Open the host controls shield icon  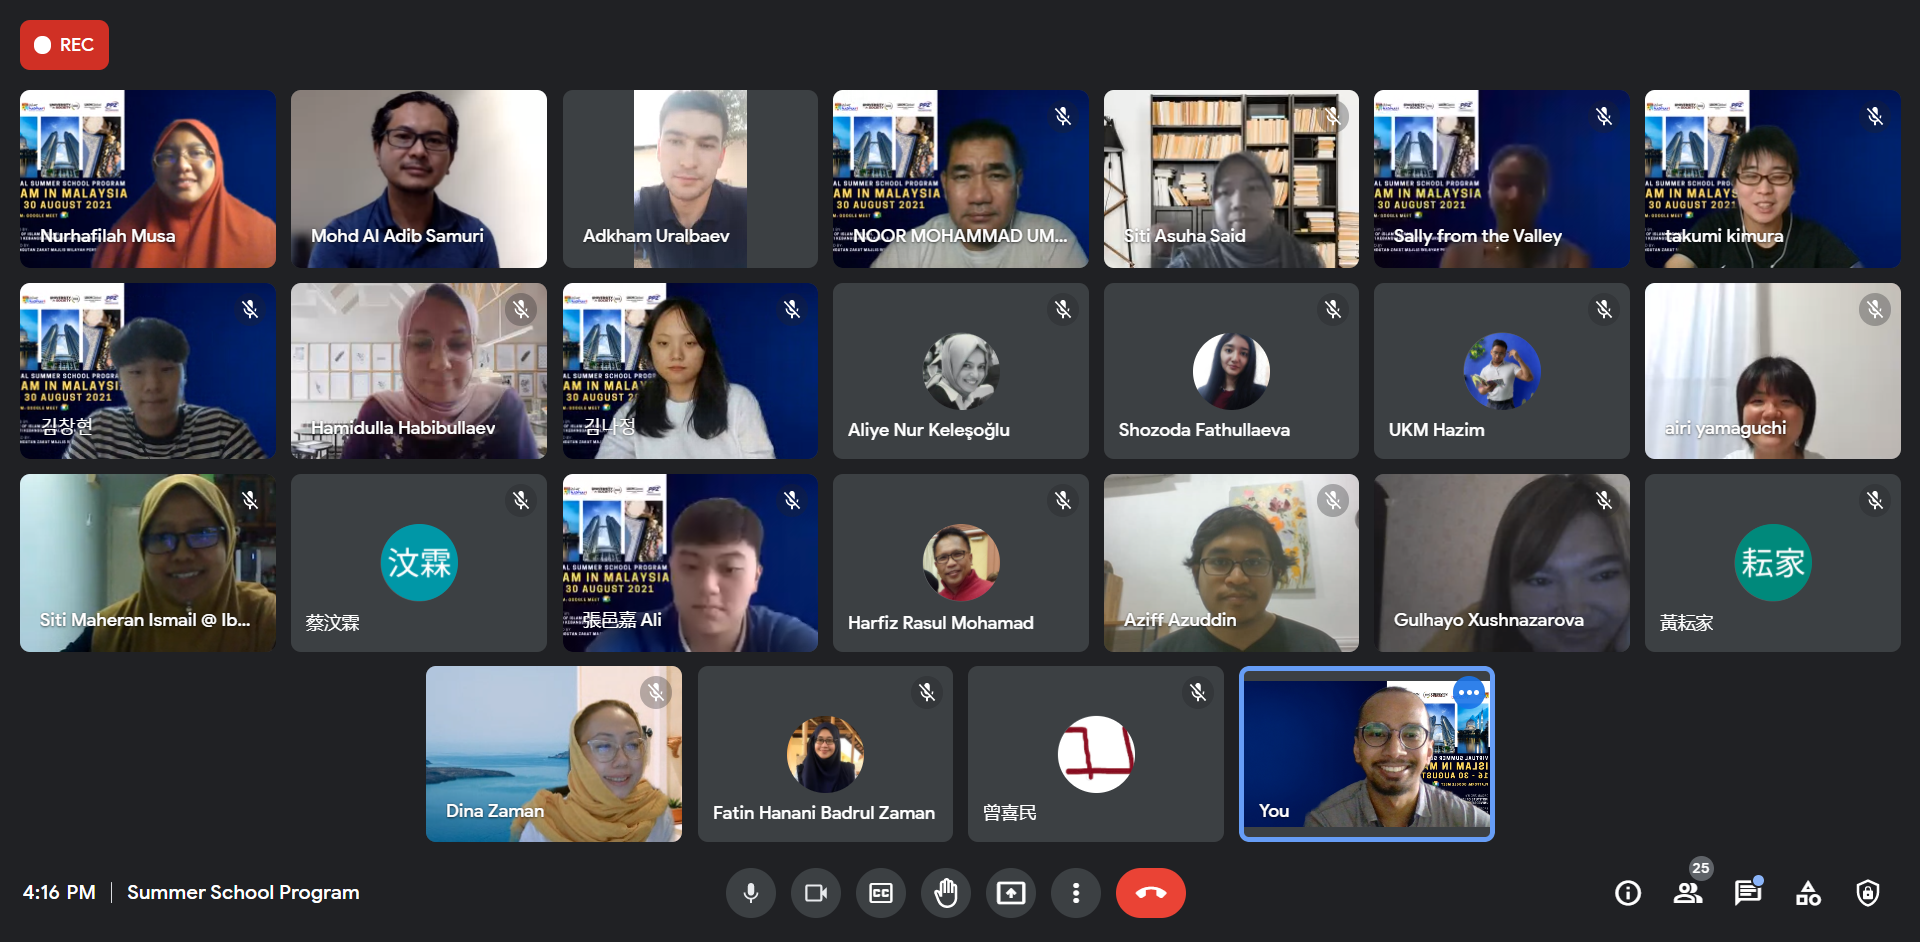pyautogui.click(x=1868, y=893)
